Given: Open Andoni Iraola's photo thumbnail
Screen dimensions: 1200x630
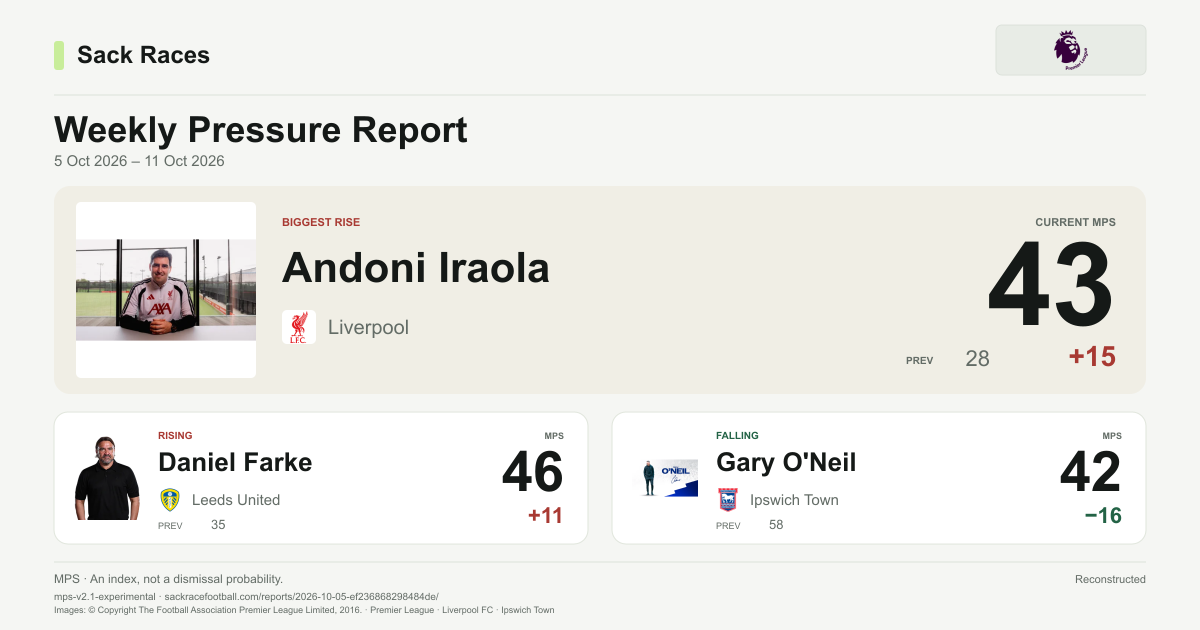Looking at the screenshot, I should coord(166,290).
